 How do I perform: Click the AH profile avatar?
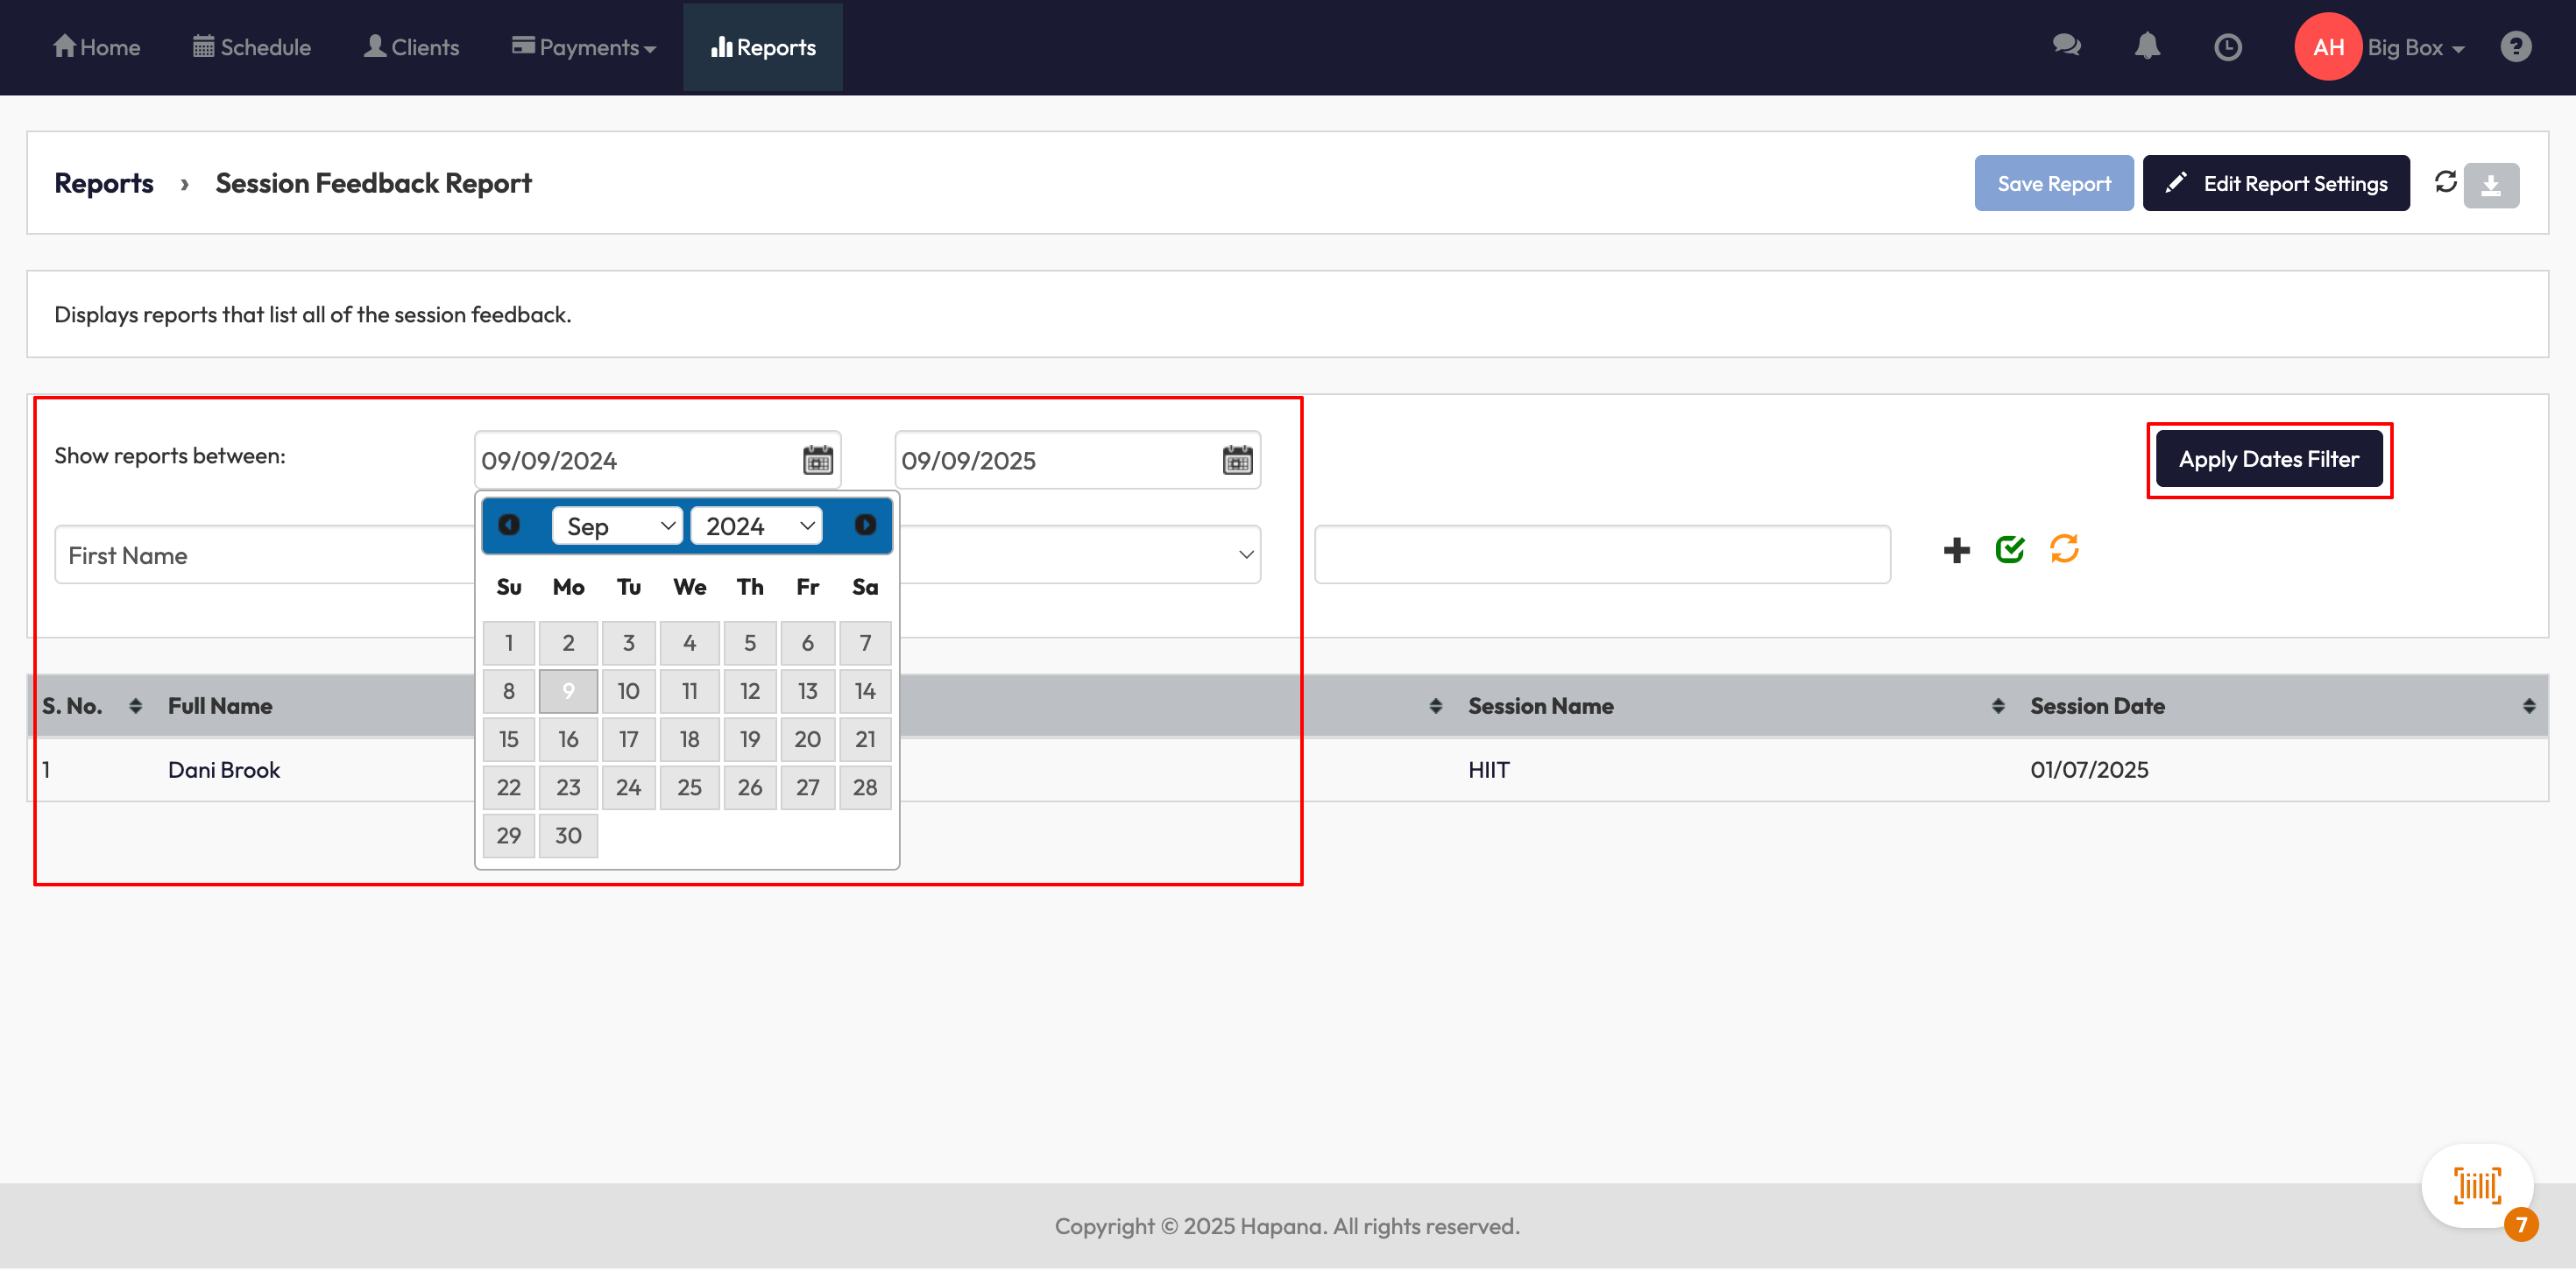coord(2327,47)
